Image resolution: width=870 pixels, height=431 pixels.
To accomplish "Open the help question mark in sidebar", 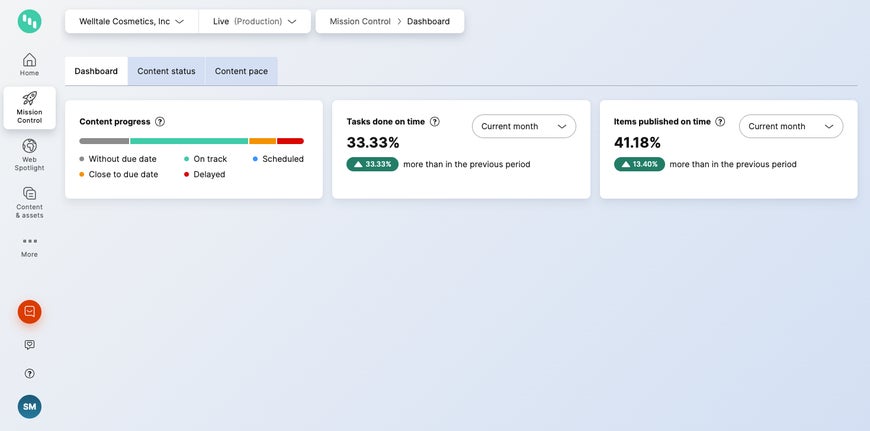I will 29,373.
